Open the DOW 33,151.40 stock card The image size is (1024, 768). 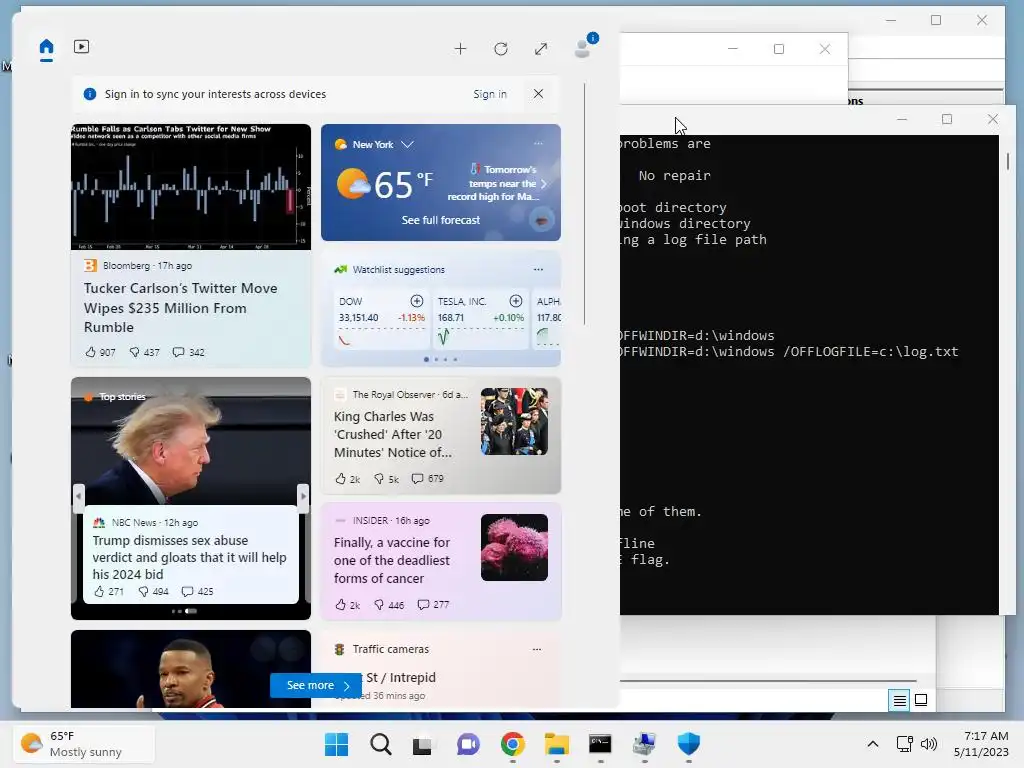381,319
